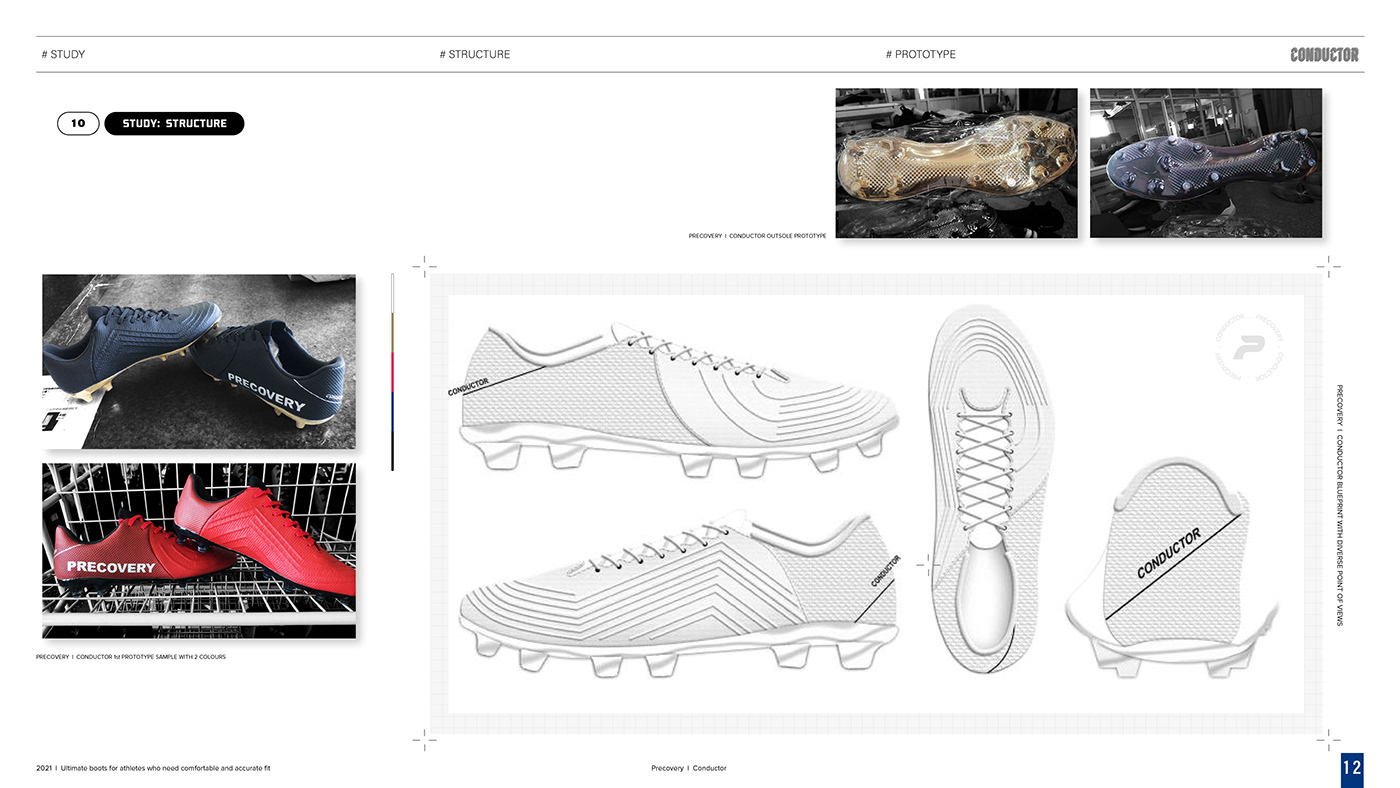This screenshot has height=788, width=1400.
Task: Click the "# PROTOTYPE" header label
Action: tap(921, 54)
